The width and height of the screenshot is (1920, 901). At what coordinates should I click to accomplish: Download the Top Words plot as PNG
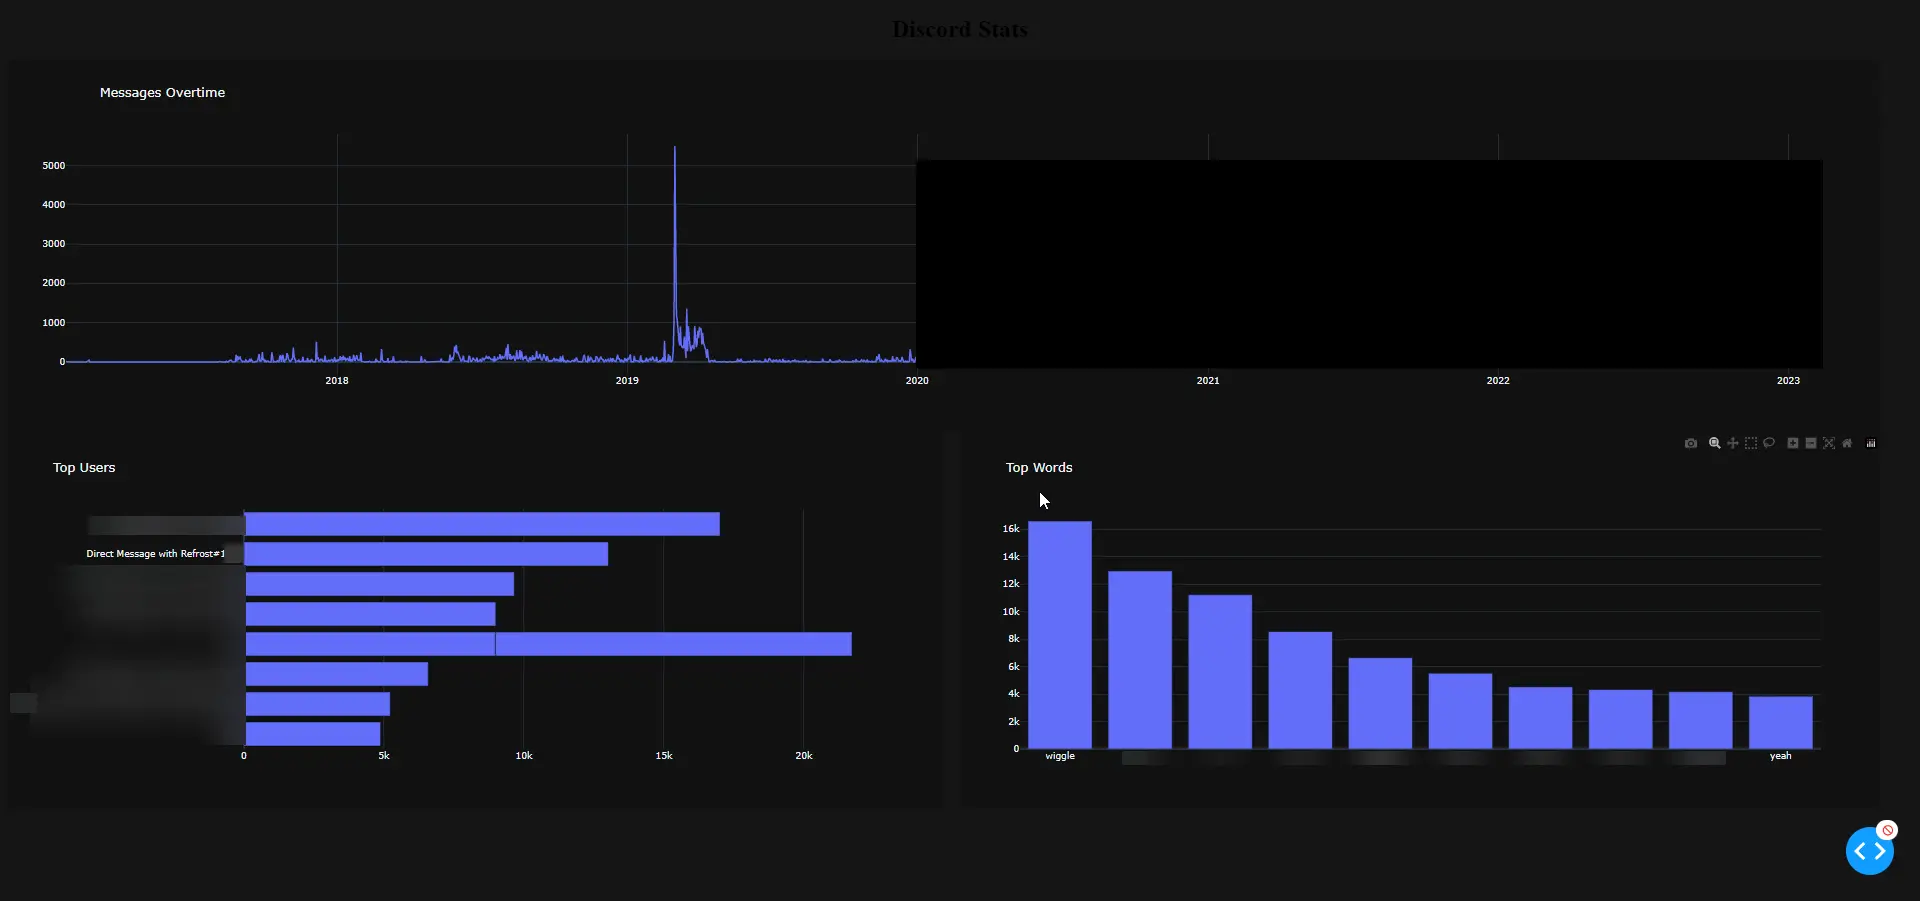click(x=1691, y=443)
